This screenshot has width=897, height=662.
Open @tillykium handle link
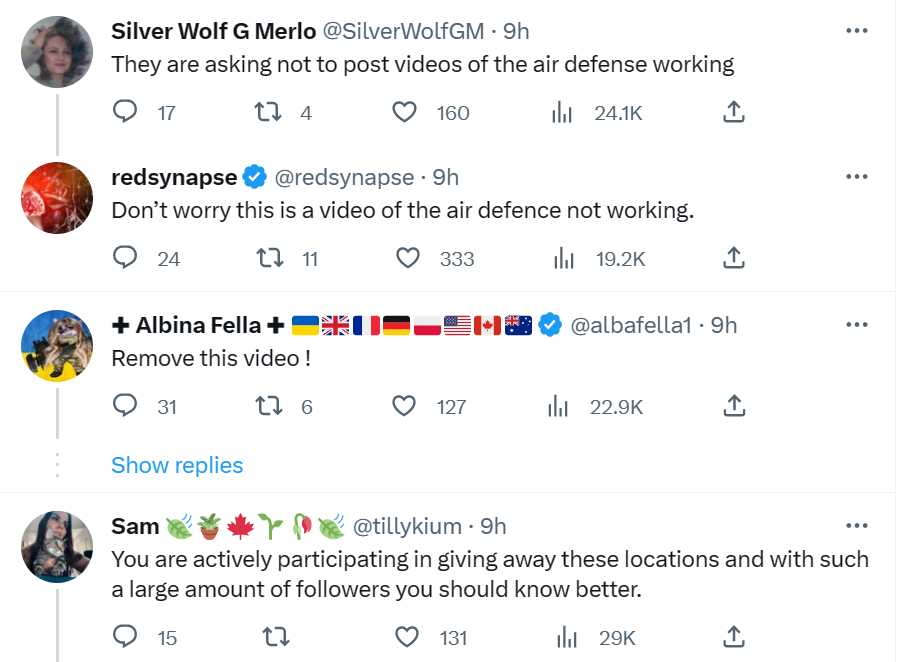click(407, 526)
